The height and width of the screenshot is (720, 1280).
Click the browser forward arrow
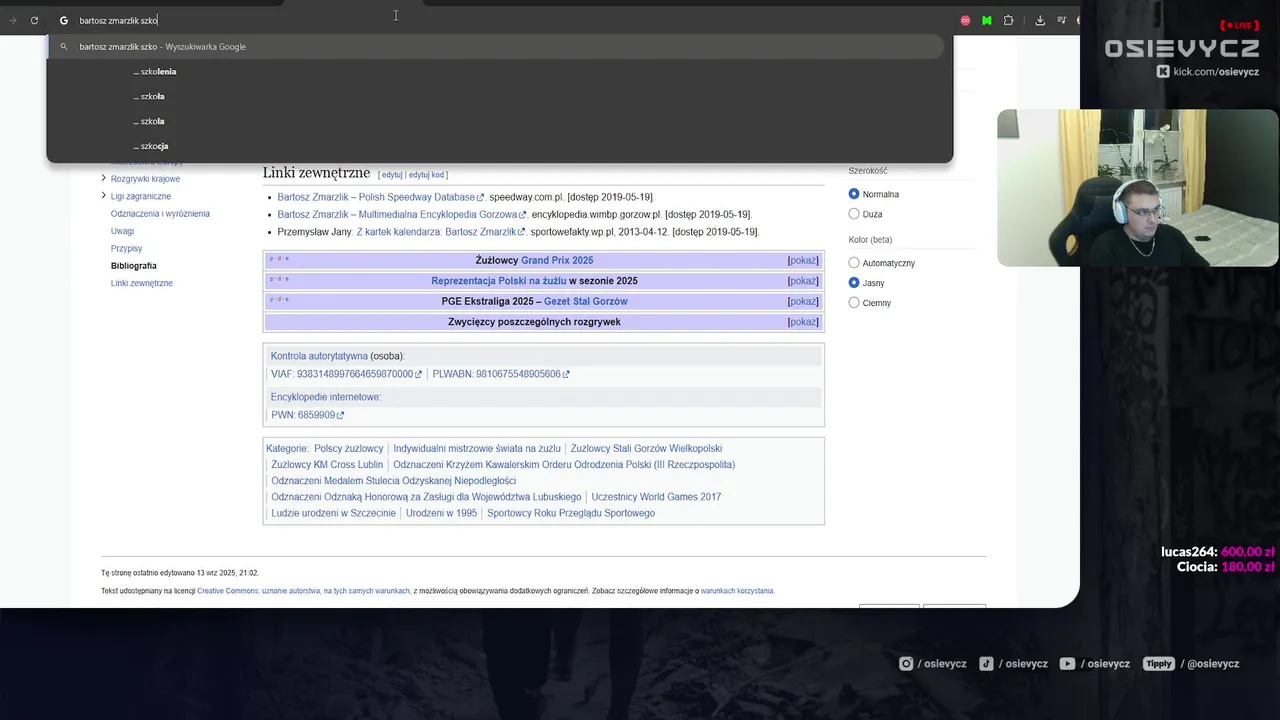tap(13, 20)
